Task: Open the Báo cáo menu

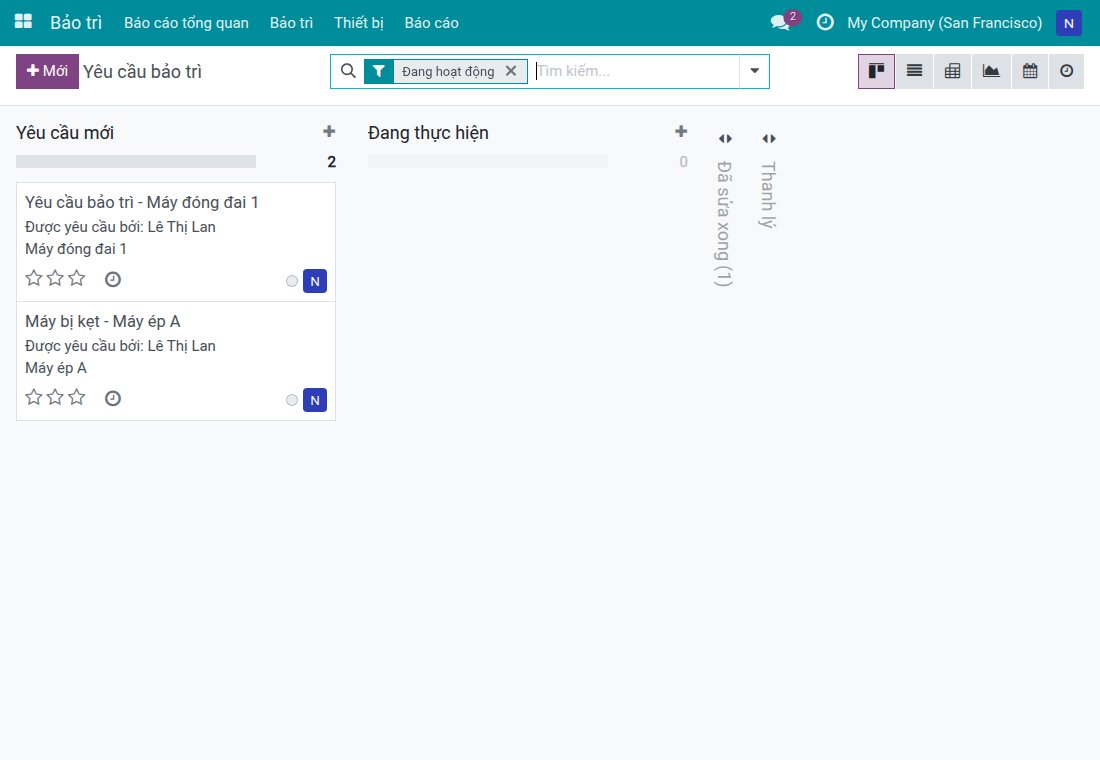Action: tap(431, 22)
